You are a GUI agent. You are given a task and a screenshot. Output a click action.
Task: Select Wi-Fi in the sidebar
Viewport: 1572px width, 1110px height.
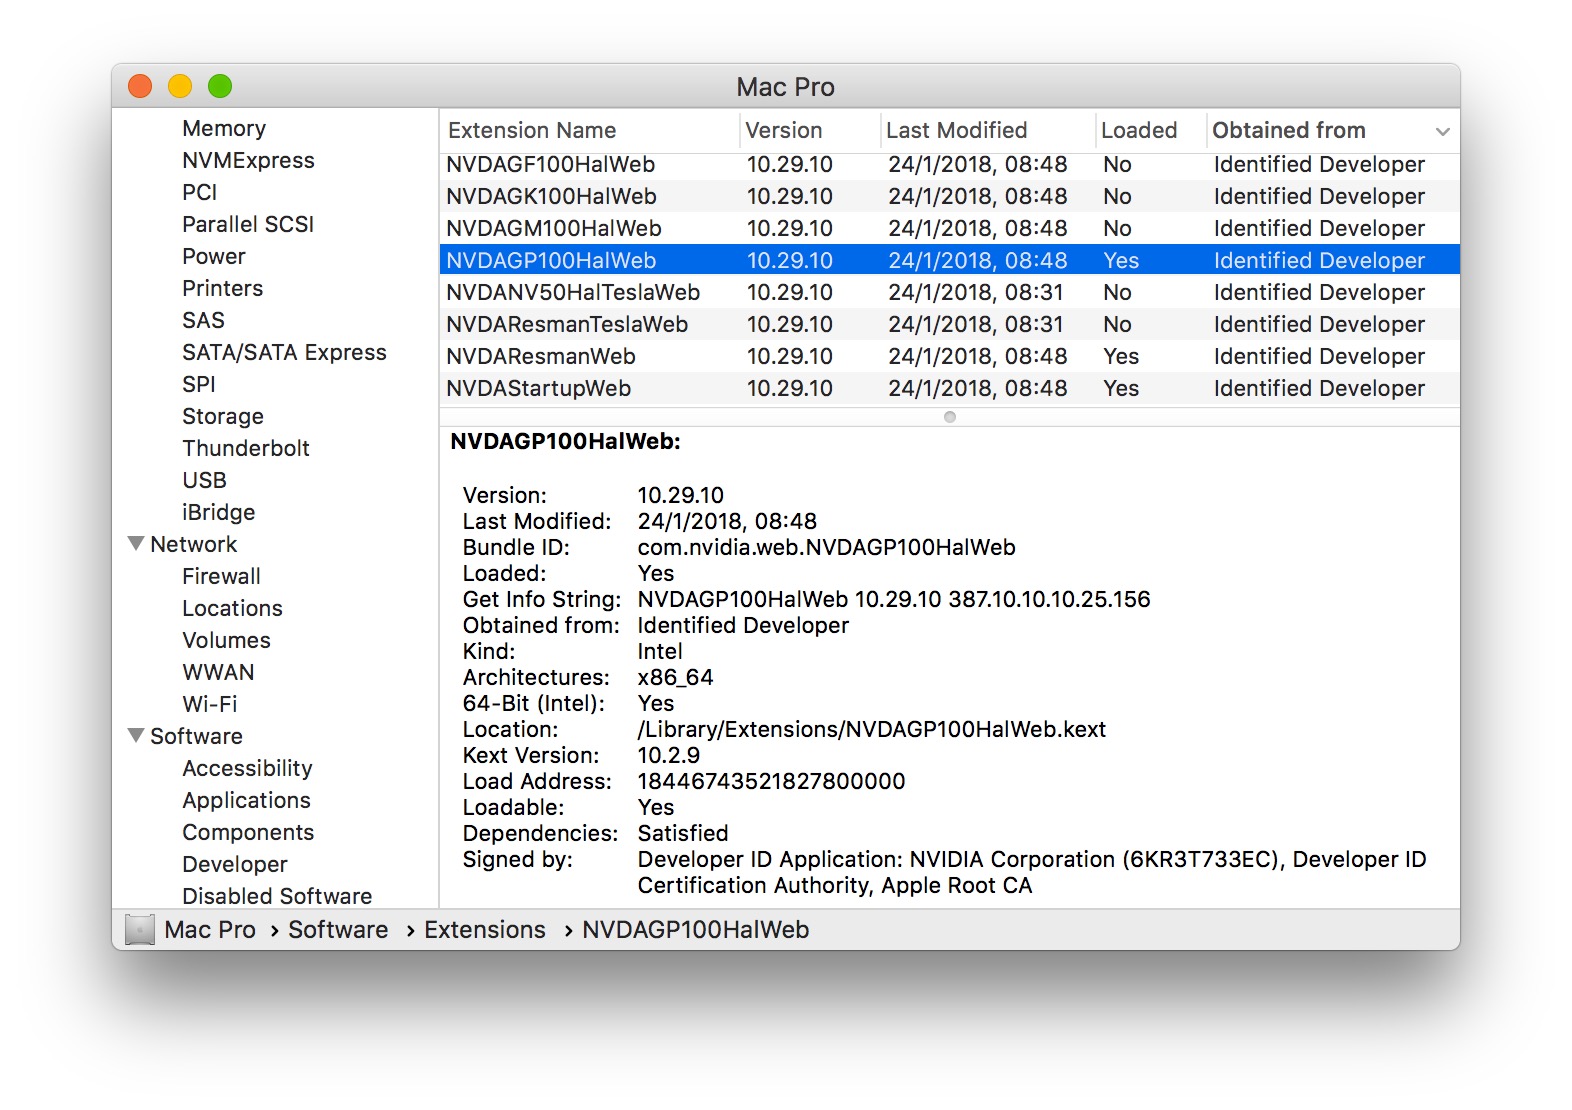click(210, 704)
